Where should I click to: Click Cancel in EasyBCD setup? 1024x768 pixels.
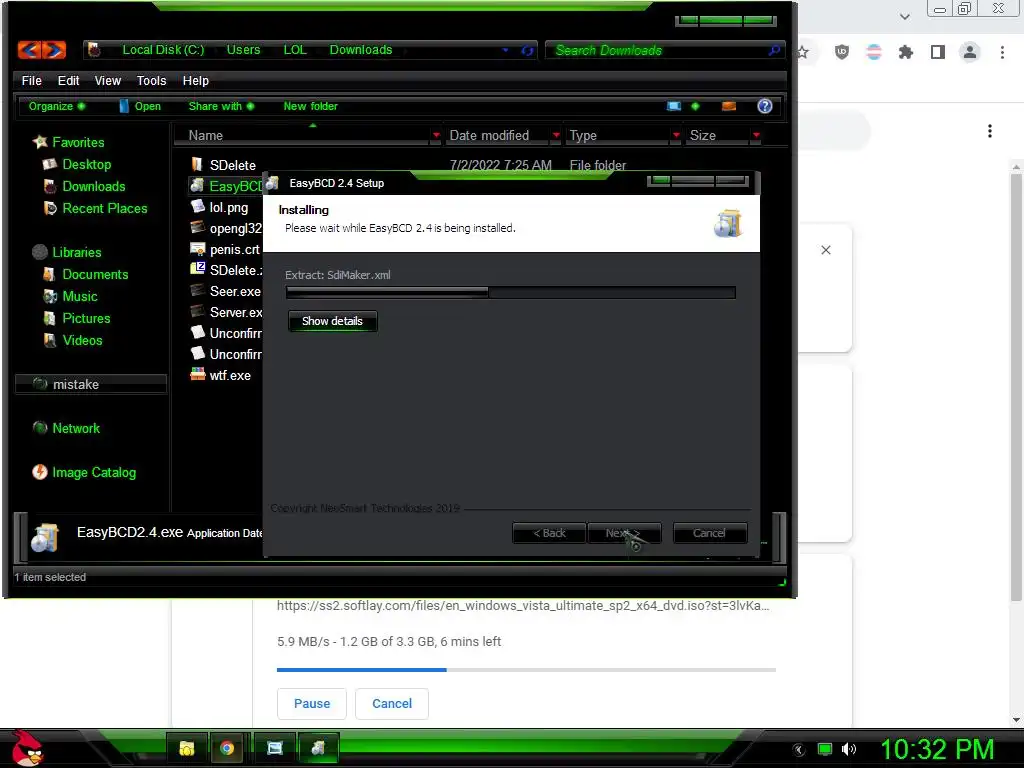[709, 533]
